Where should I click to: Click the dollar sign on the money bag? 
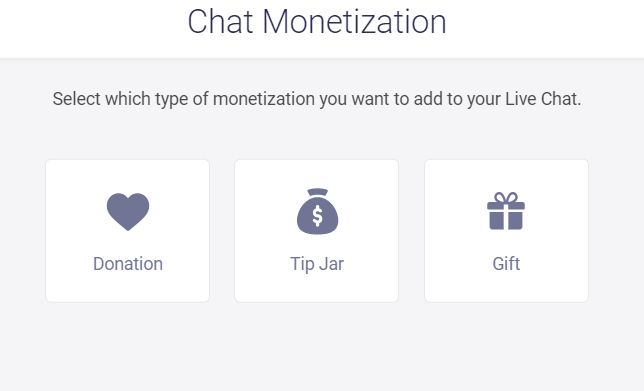point(317,216)
